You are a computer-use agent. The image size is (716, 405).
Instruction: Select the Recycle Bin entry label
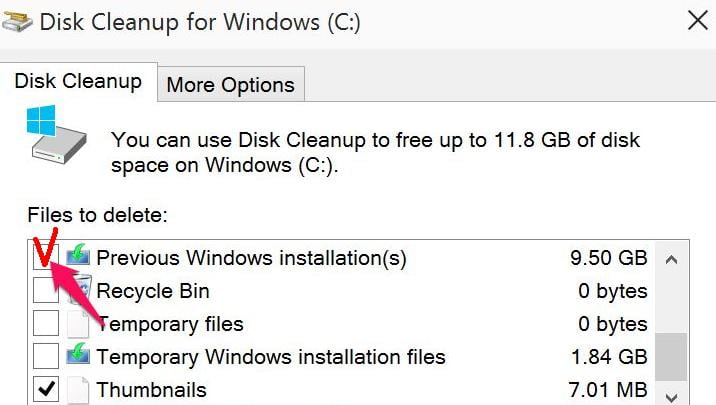click(152, 292)
